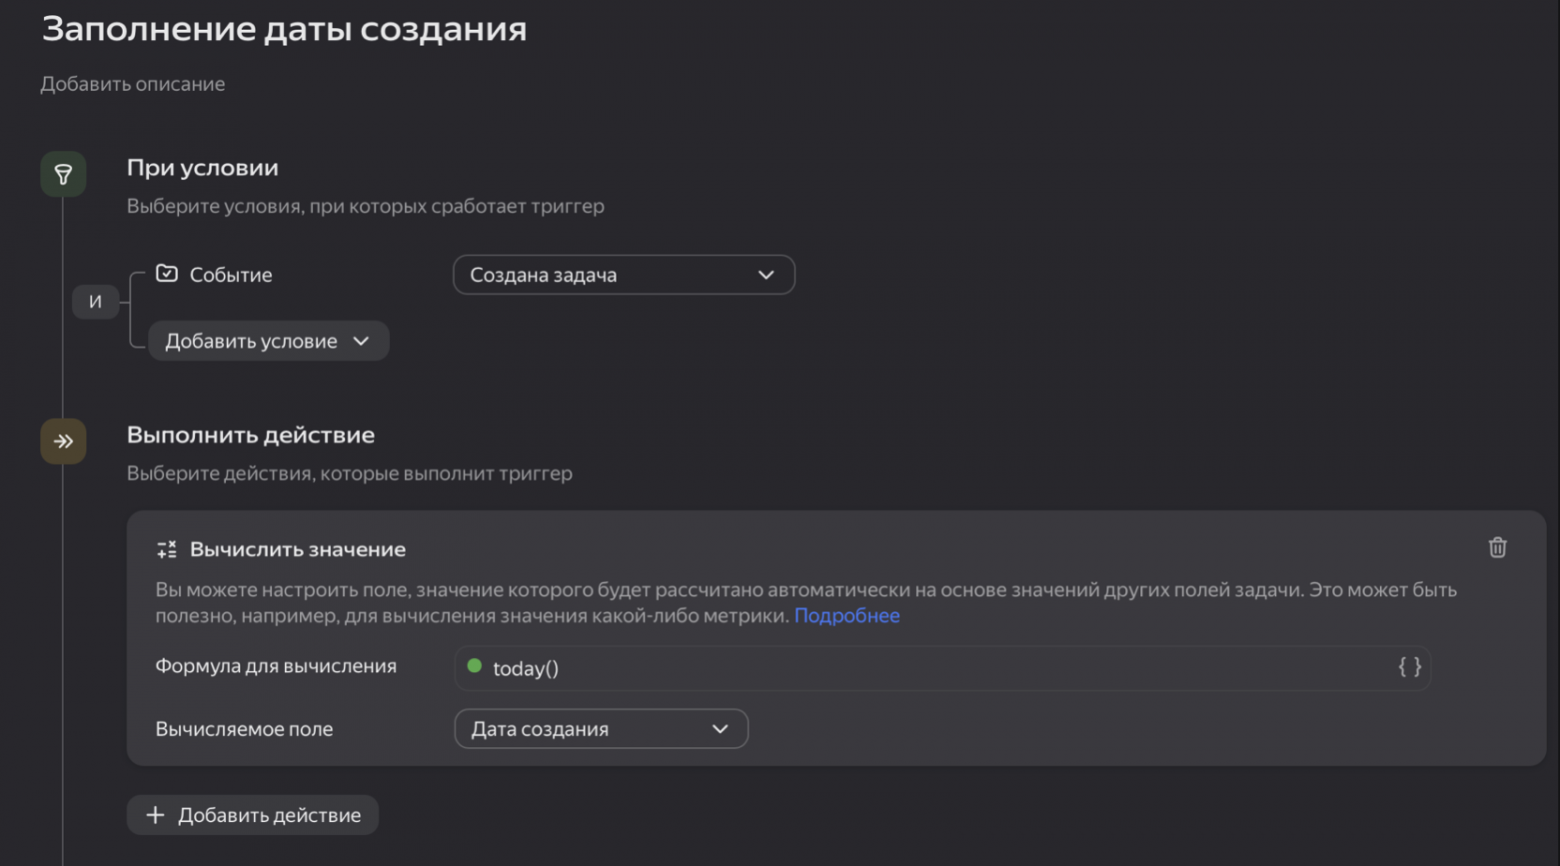The image size is (1560, 866).
Task: Open variables with the curly braces icon
Action: 1409,668
